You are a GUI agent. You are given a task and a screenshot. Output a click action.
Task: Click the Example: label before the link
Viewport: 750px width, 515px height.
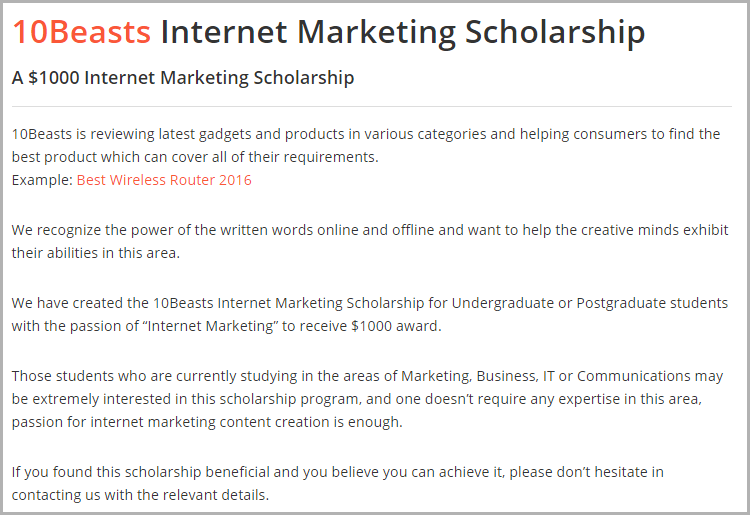click(42, 180)
